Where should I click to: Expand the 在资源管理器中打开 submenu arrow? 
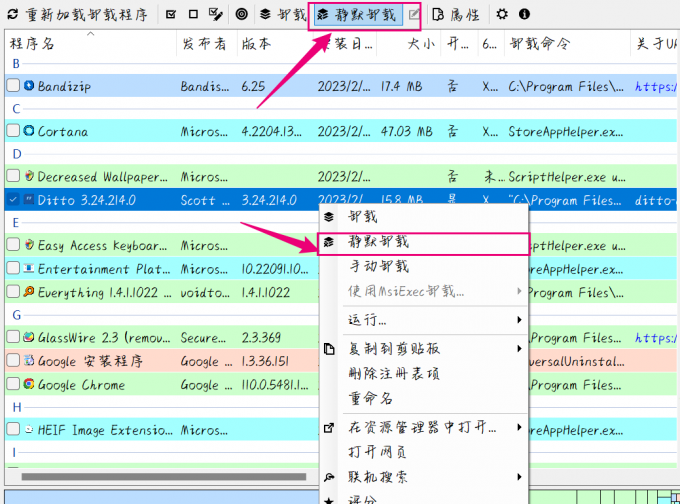tap(519, 427)
